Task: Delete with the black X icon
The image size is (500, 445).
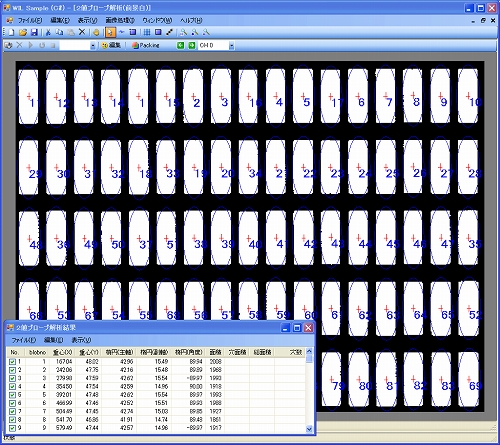Action: point(82,32)
